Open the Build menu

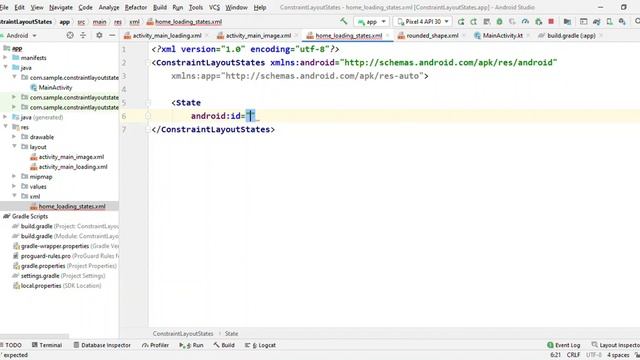160,7
